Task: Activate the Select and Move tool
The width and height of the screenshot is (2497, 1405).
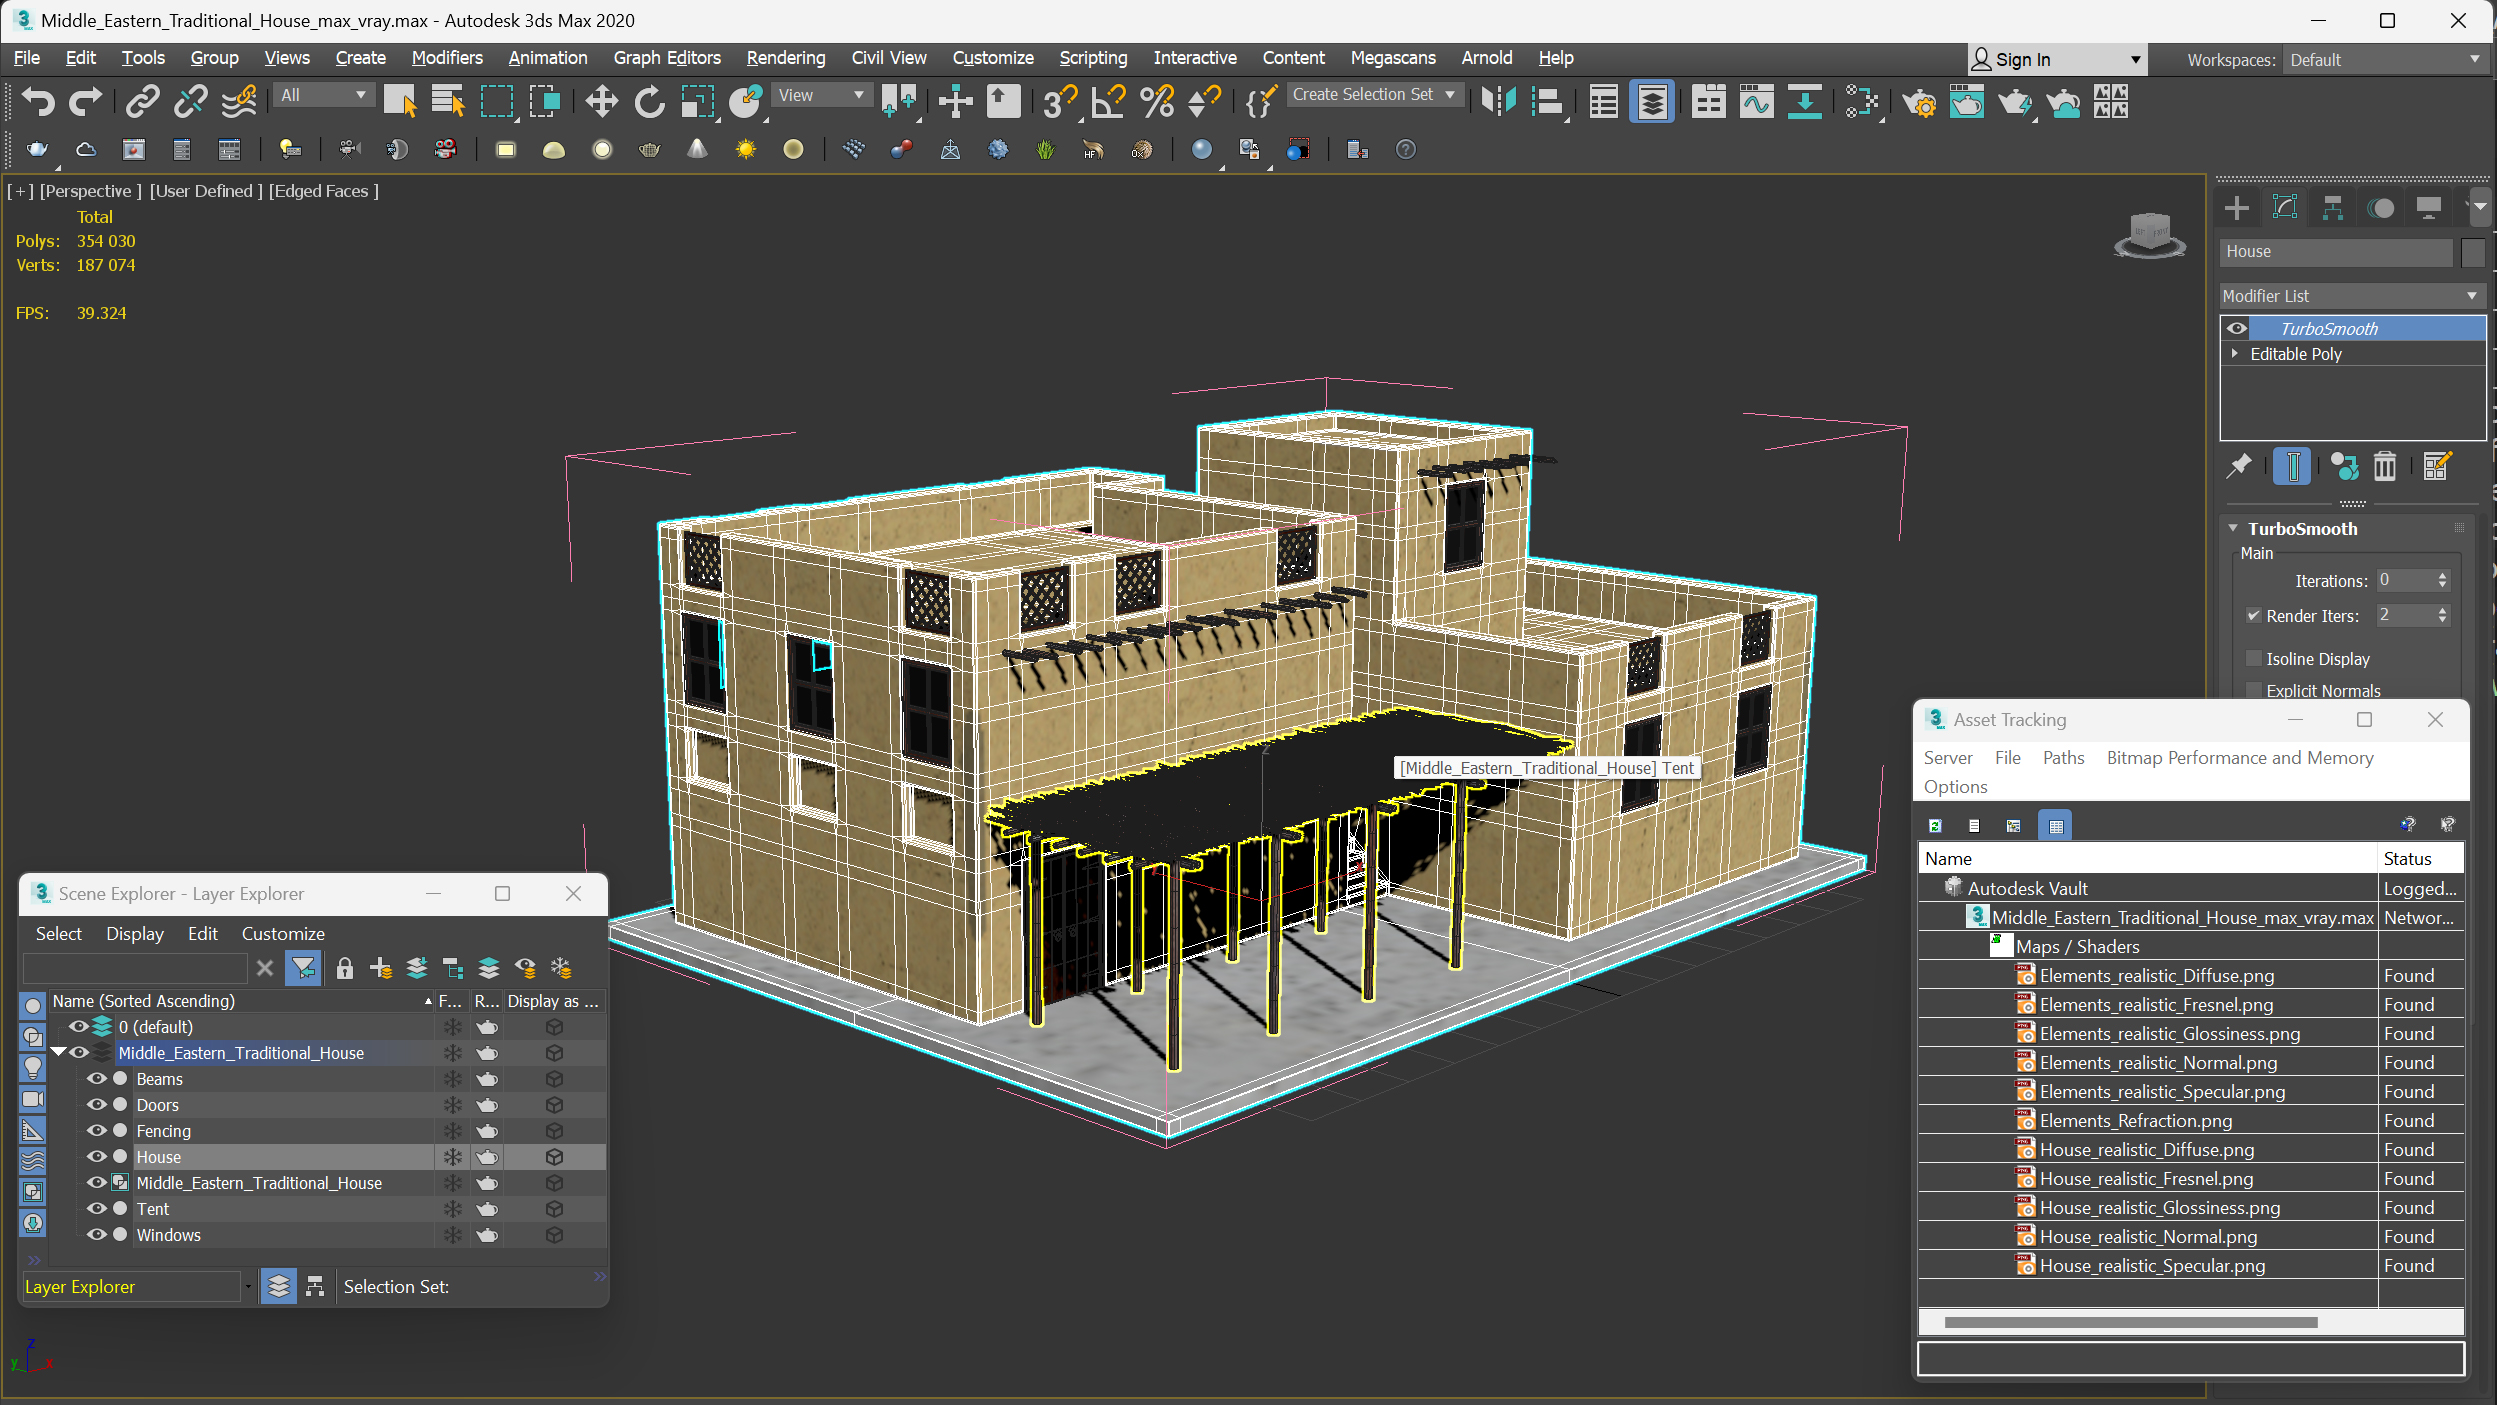Action: point(601,101)
